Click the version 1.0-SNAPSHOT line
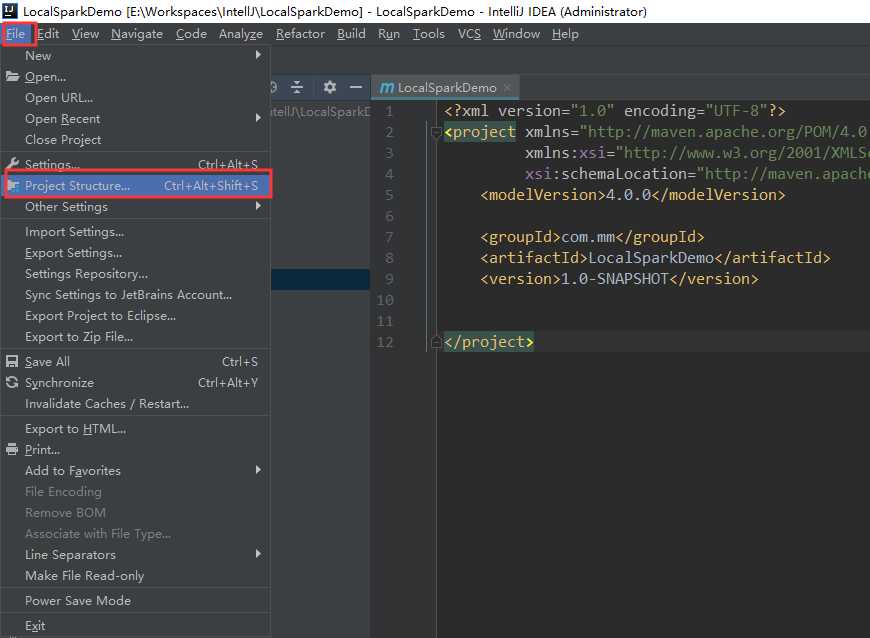870x638 pixels. [x=619, y=279]
